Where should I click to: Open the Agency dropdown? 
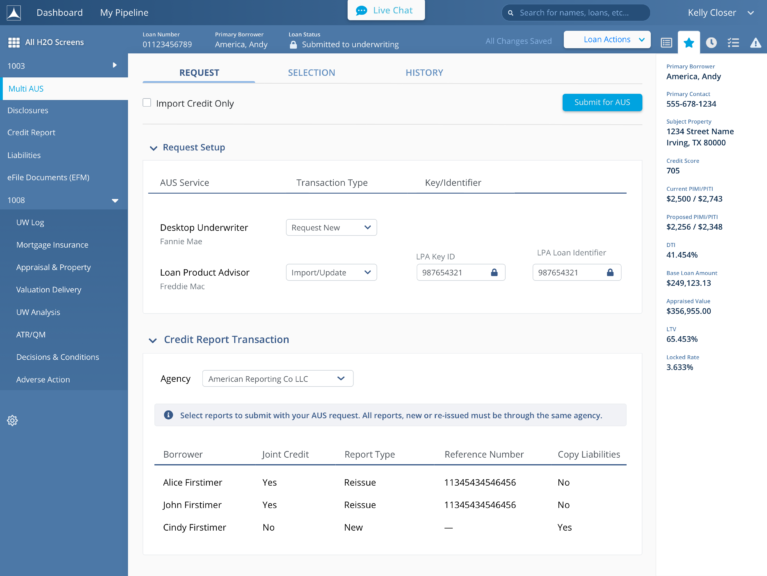point(277,379)
